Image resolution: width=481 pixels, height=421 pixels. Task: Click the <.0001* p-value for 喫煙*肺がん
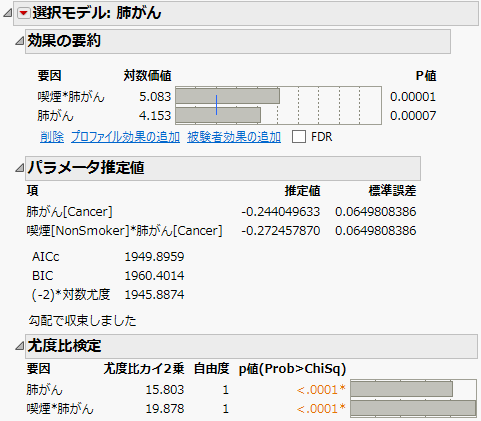point(321,409)
